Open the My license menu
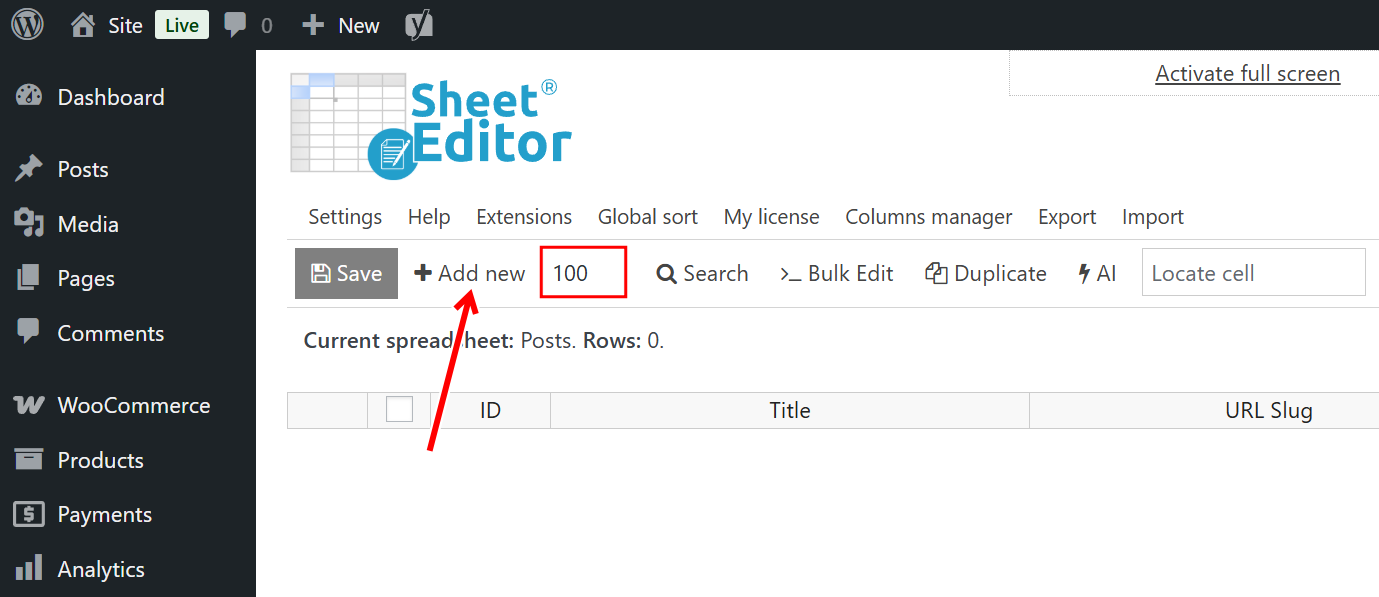The width and height of the screenshot is (1379, 597). pos(772,217)
